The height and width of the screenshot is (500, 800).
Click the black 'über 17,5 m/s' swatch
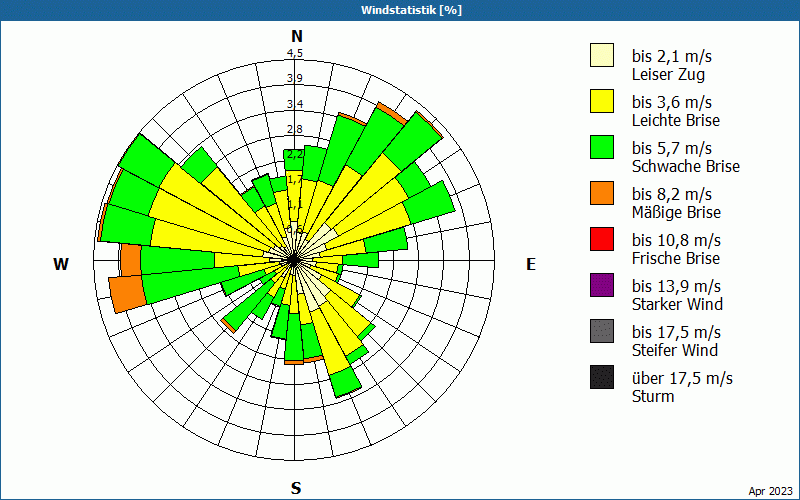602,377
